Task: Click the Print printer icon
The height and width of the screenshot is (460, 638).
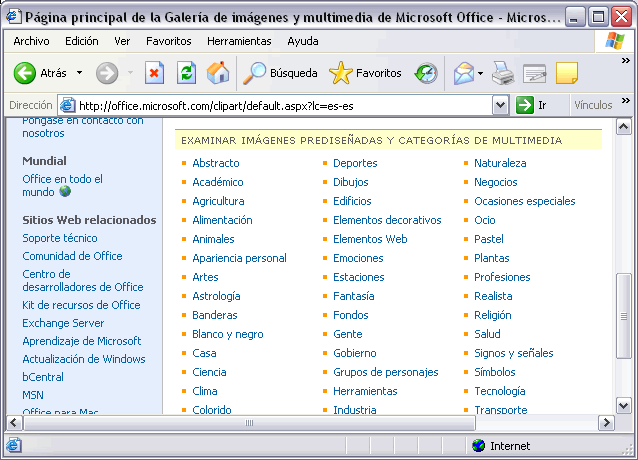Action: click(x=502, y=73)
